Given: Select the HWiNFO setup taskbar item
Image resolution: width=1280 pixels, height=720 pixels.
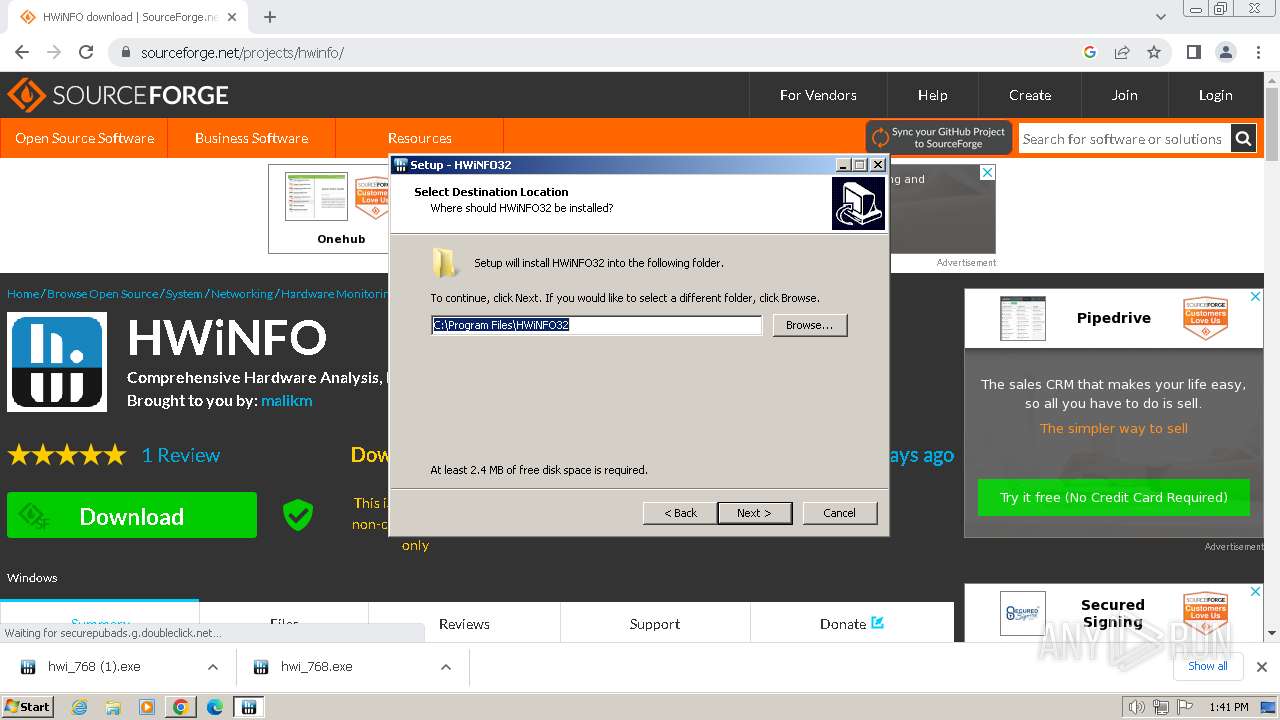Looking at the screenshot, I should (249, 707).
